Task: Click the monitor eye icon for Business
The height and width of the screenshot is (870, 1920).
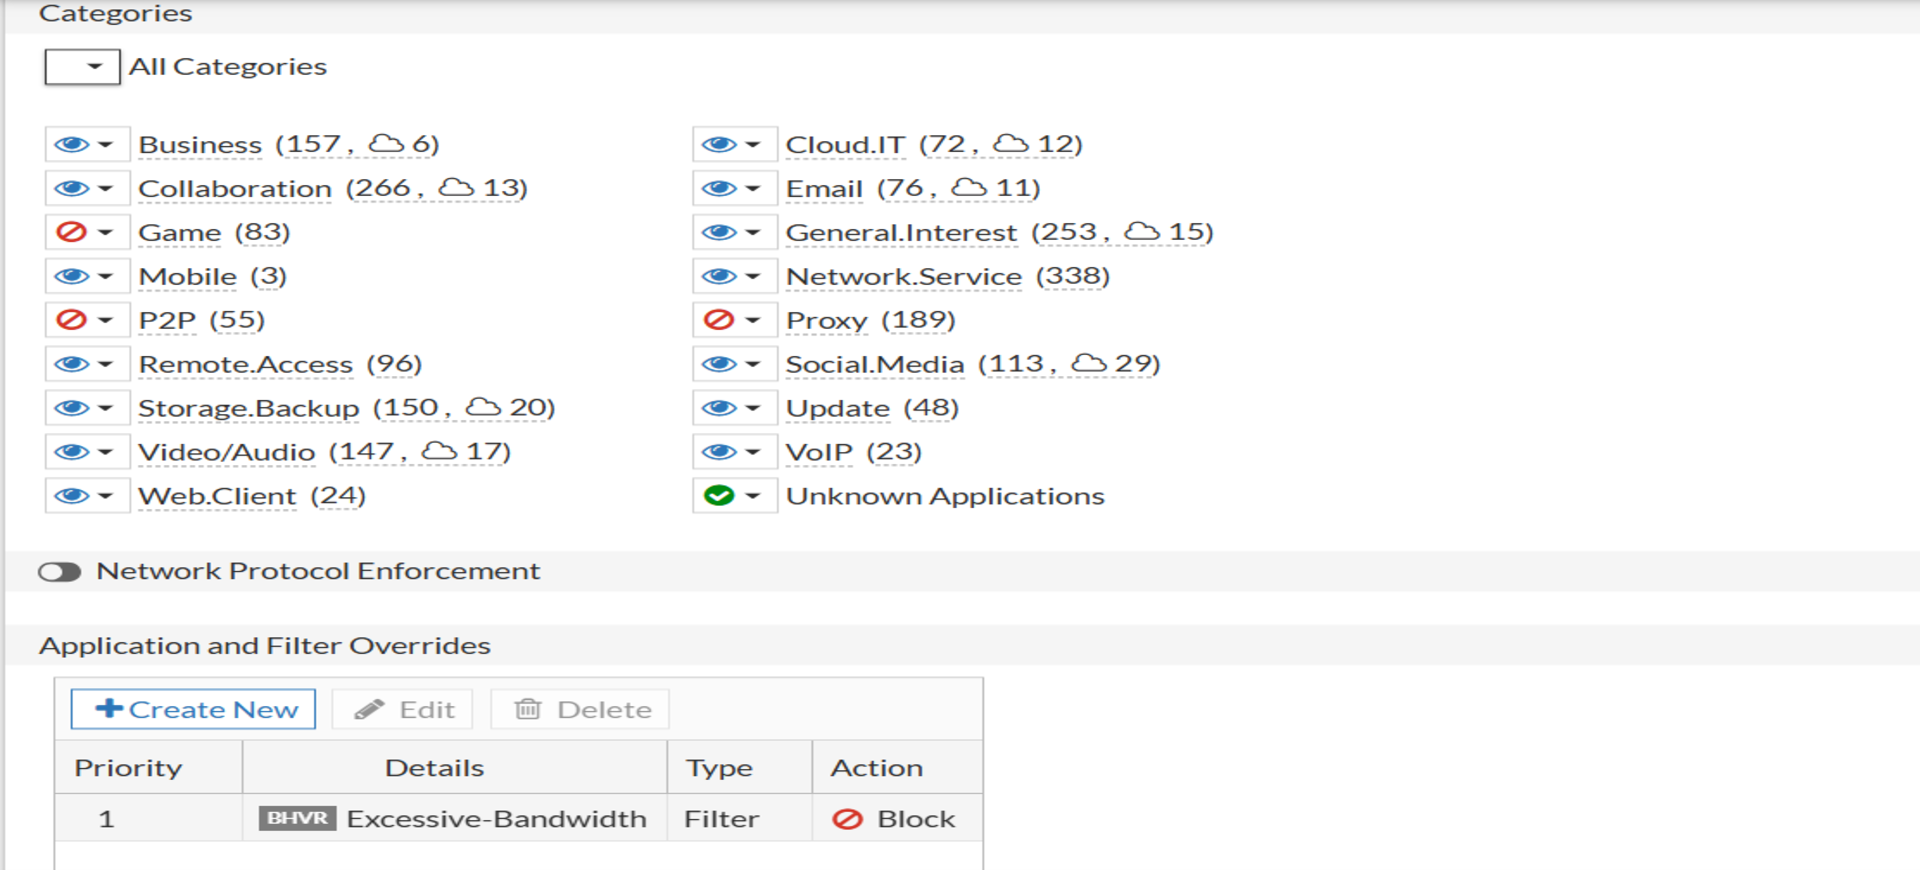Action: coord(71,144)
